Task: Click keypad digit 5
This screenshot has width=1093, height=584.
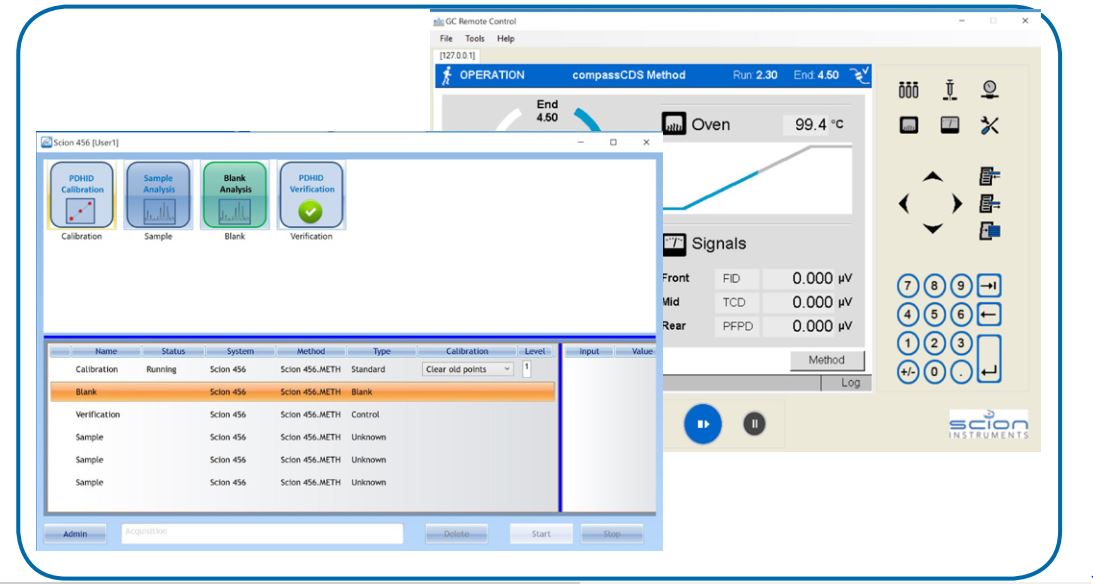Action: (935, 314)
